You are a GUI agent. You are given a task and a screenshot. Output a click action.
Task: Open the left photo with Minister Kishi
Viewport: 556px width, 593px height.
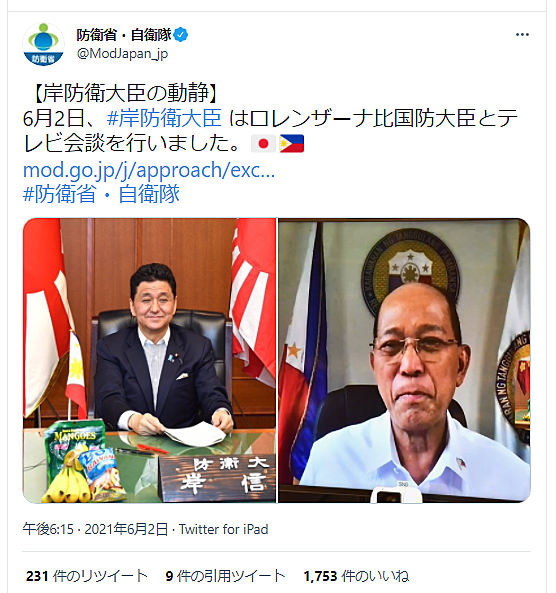[x=150, y=360]
